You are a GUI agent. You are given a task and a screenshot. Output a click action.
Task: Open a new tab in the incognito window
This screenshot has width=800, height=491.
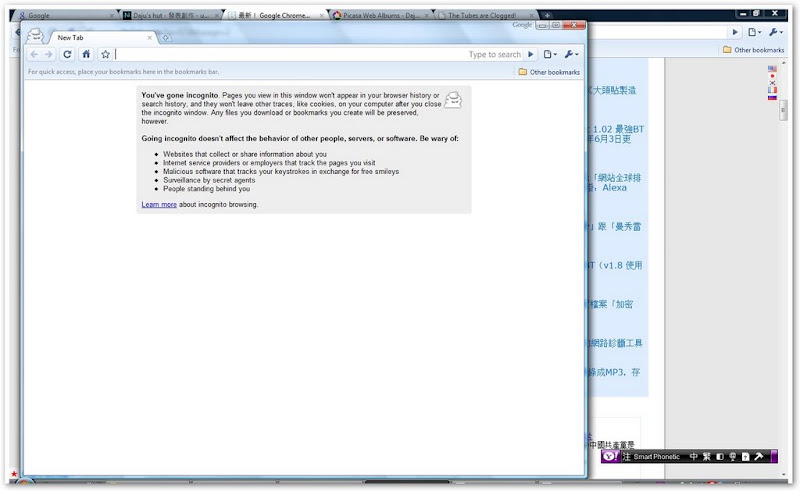(x=165, y=38)
